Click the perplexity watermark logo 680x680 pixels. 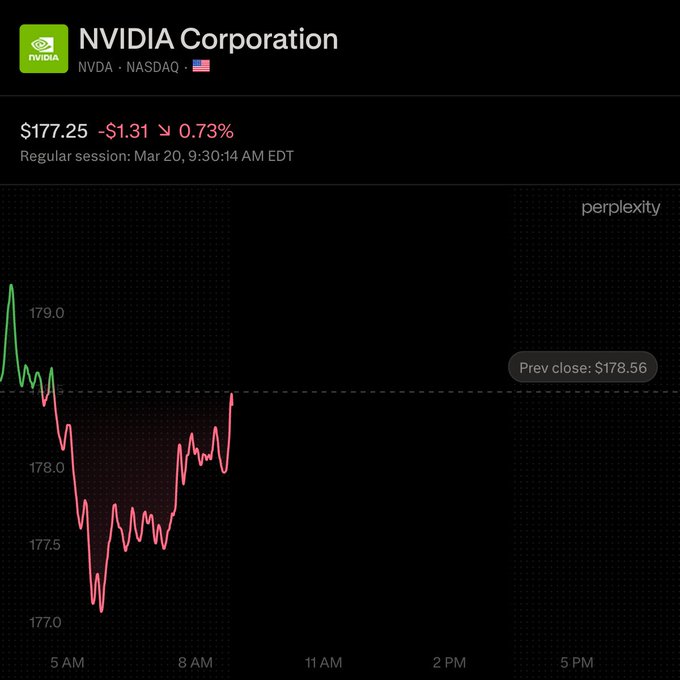[x=621, y=208]
